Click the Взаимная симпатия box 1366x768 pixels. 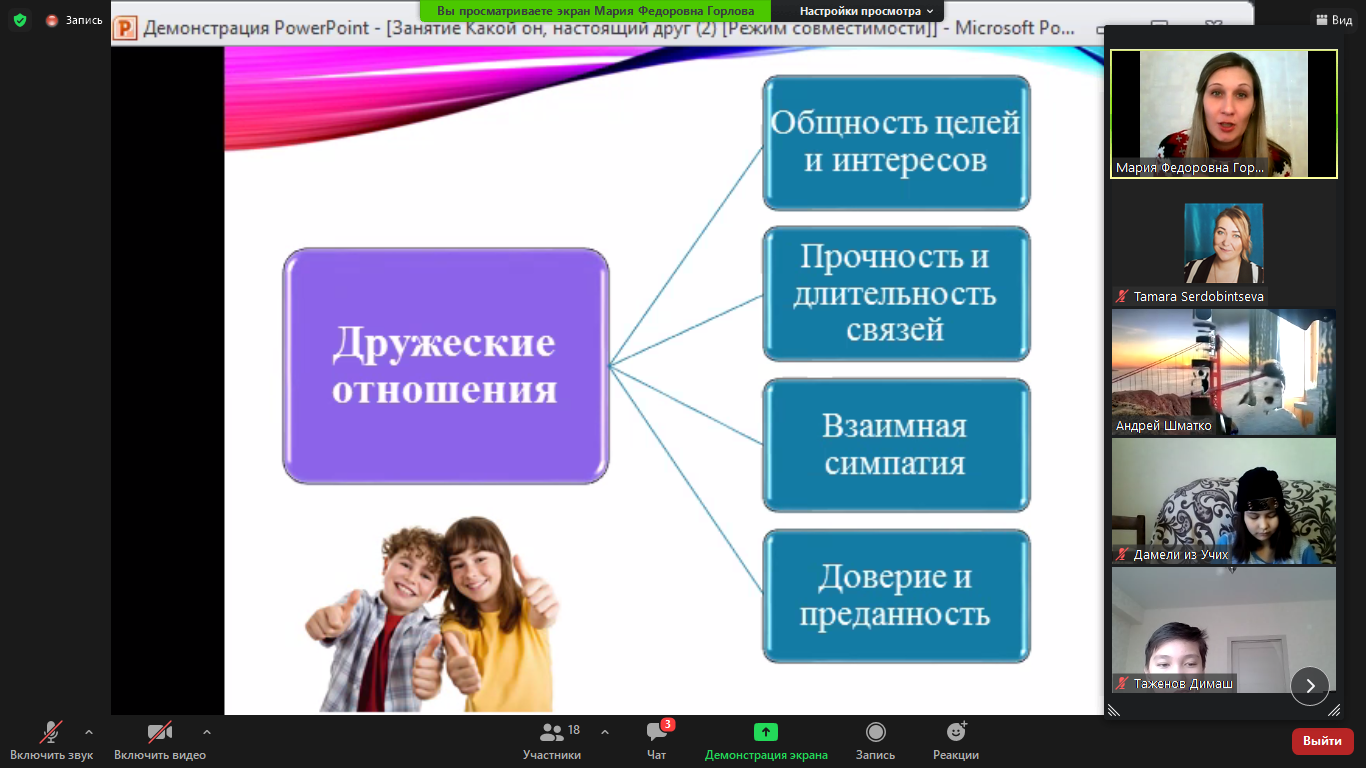[896, 445]
